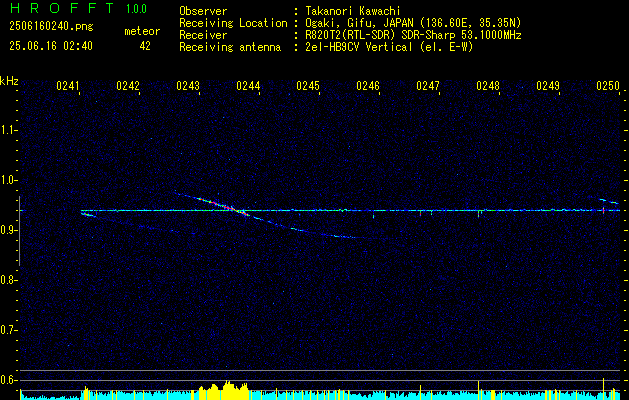Select location Ogaki, Gifu, JAPAN text
The height and width of the screenshot is (400, 629).
[x=357, y=23]
